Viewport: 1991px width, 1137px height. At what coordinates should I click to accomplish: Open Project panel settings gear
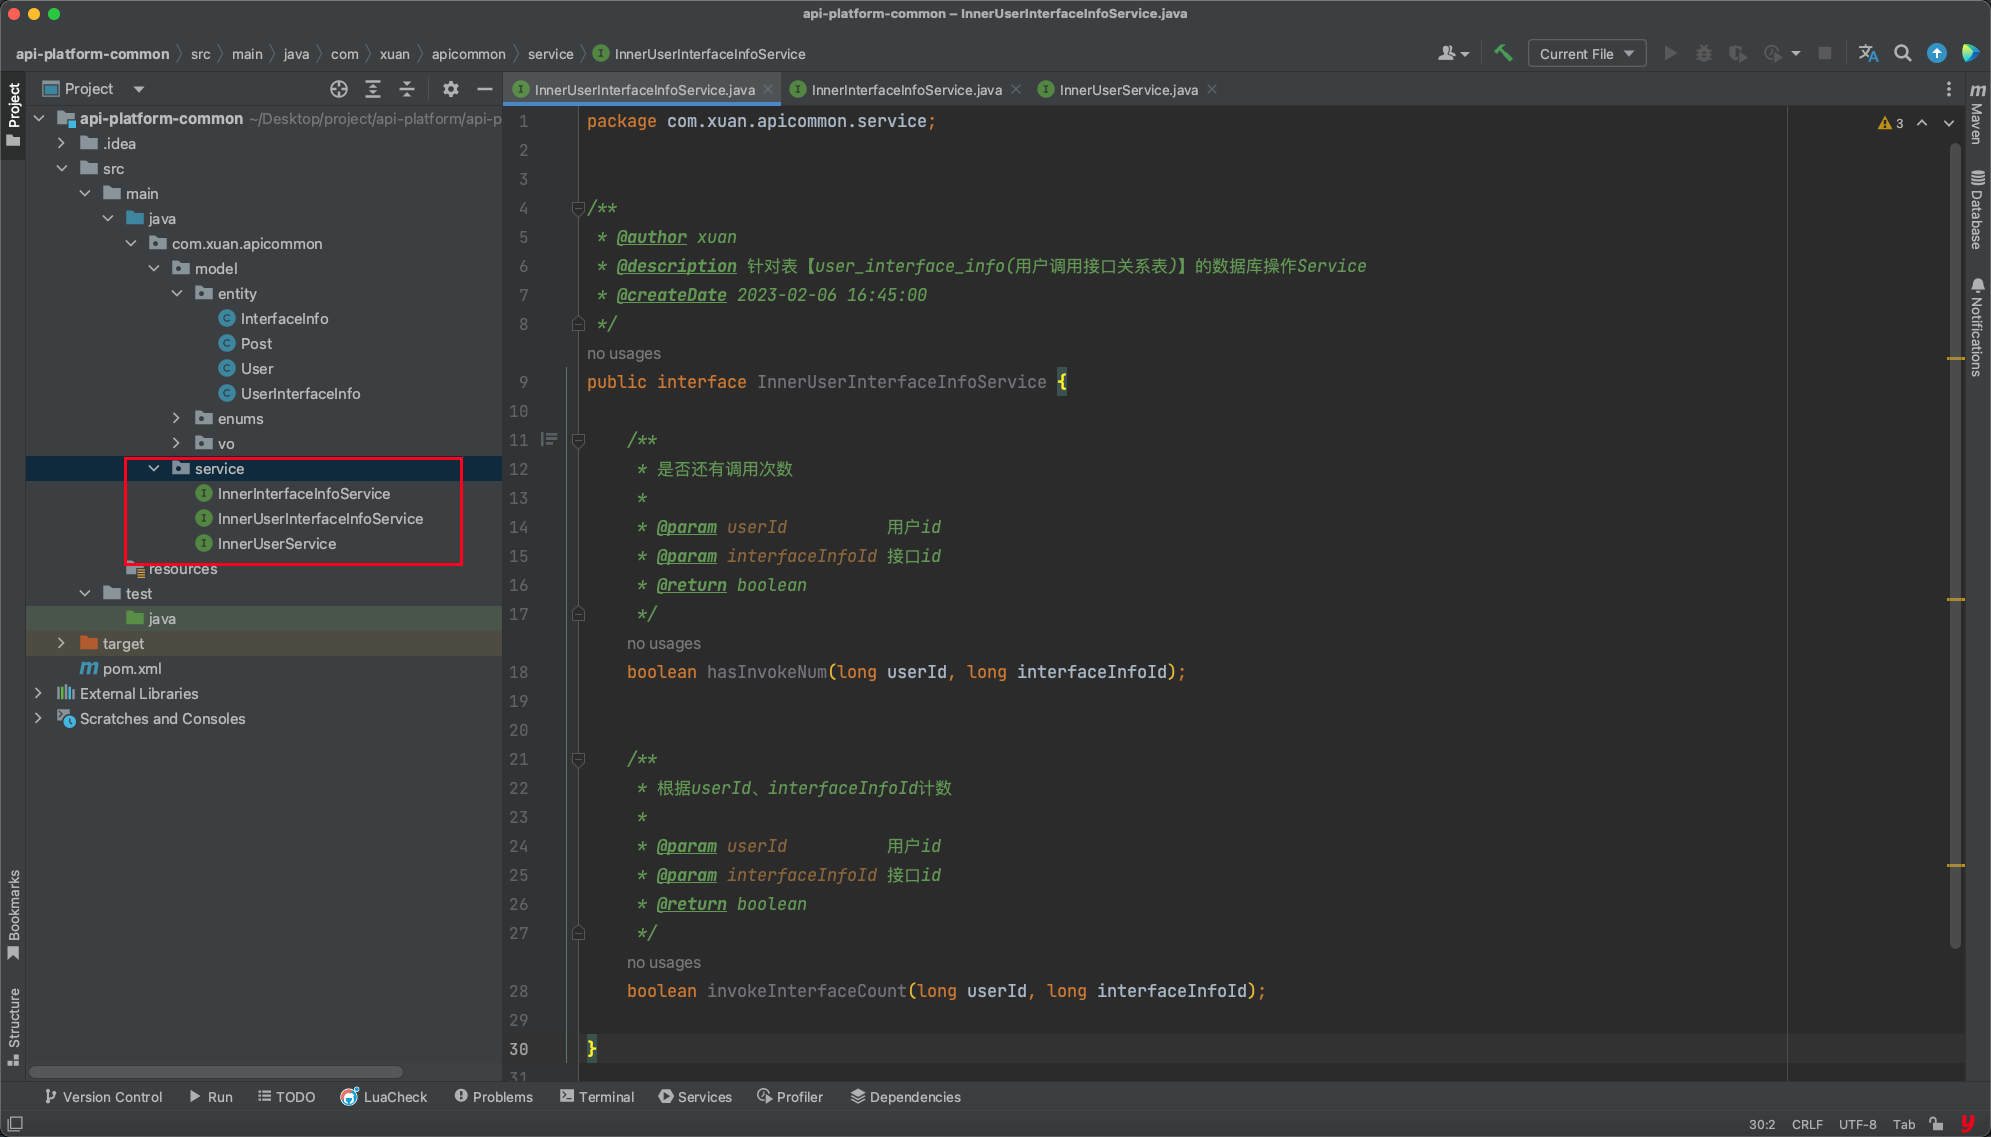click(451, 89)
